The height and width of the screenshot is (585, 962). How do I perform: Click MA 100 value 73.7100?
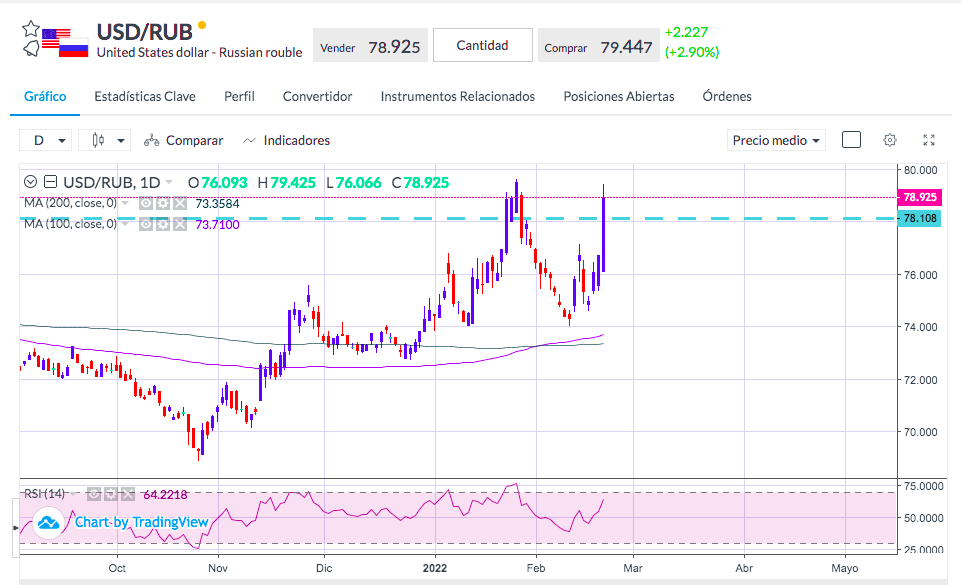point(217,224)
